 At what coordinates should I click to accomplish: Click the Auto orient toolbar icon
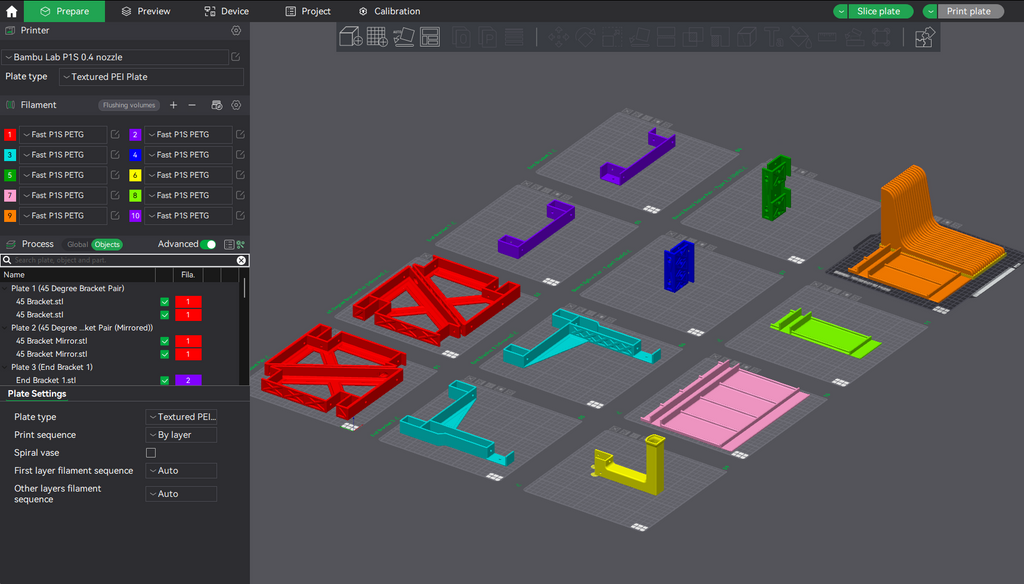point(404,37)
